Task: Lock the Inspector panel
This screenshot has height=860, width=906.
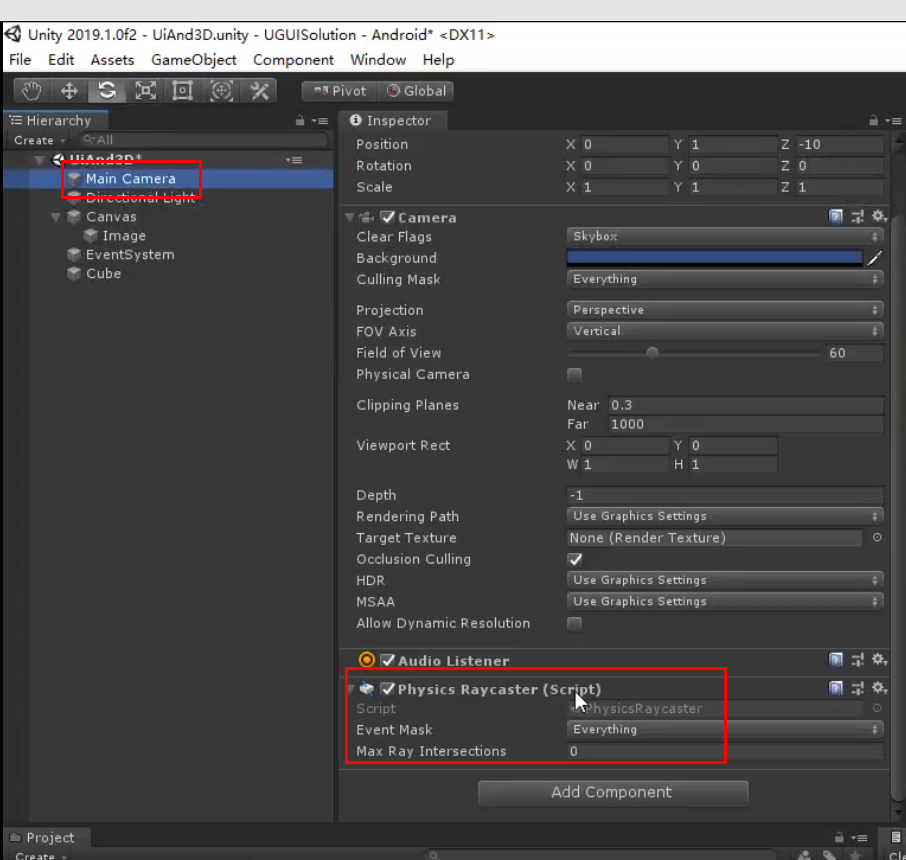Action: 874,121
